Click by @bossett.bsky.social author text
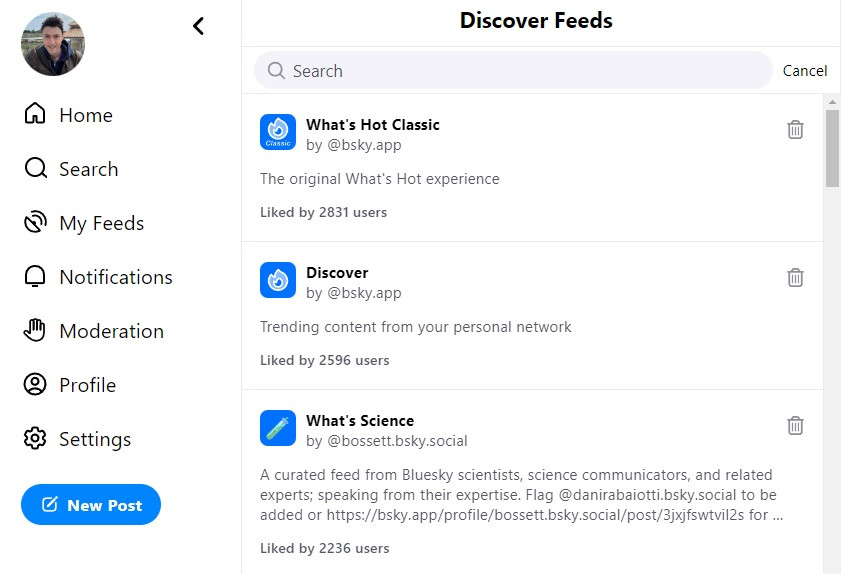 (387, 441)
